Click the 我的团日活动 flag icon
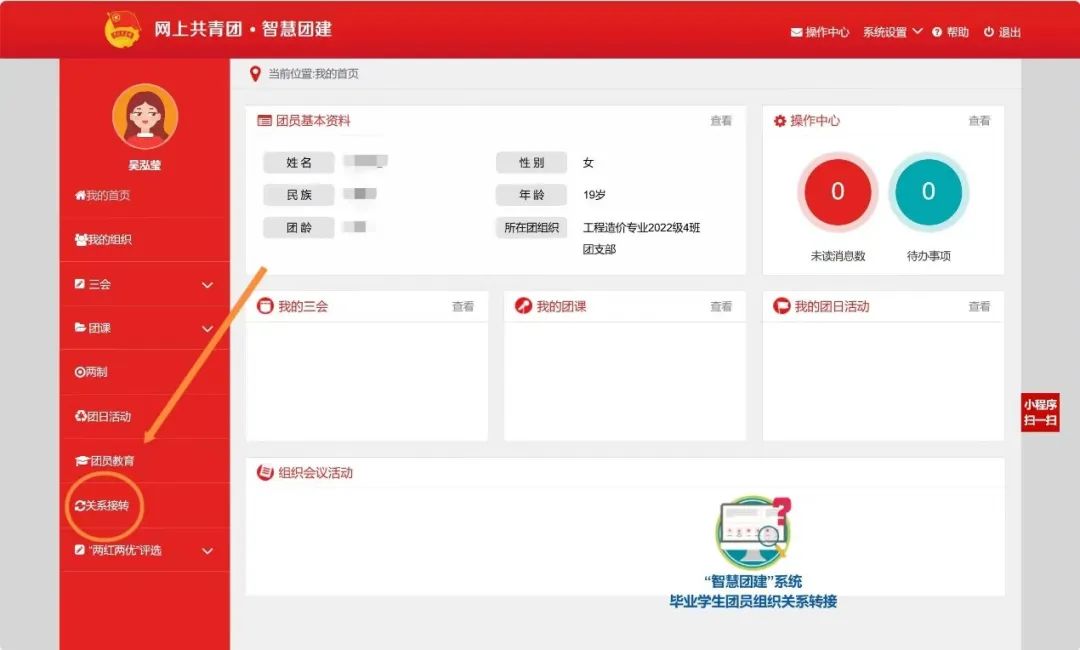This screenshot has width=1080, height=650. coord(781,306)
